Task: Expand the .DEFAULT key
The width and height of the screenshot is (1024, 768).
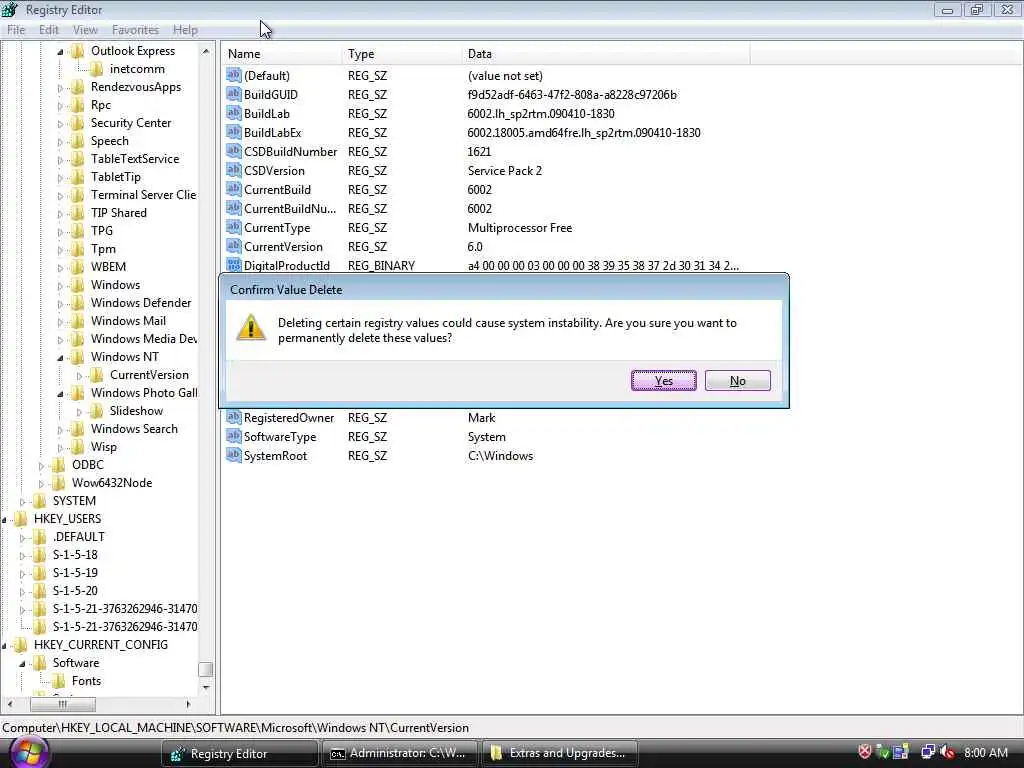Action: click(22, 537)
